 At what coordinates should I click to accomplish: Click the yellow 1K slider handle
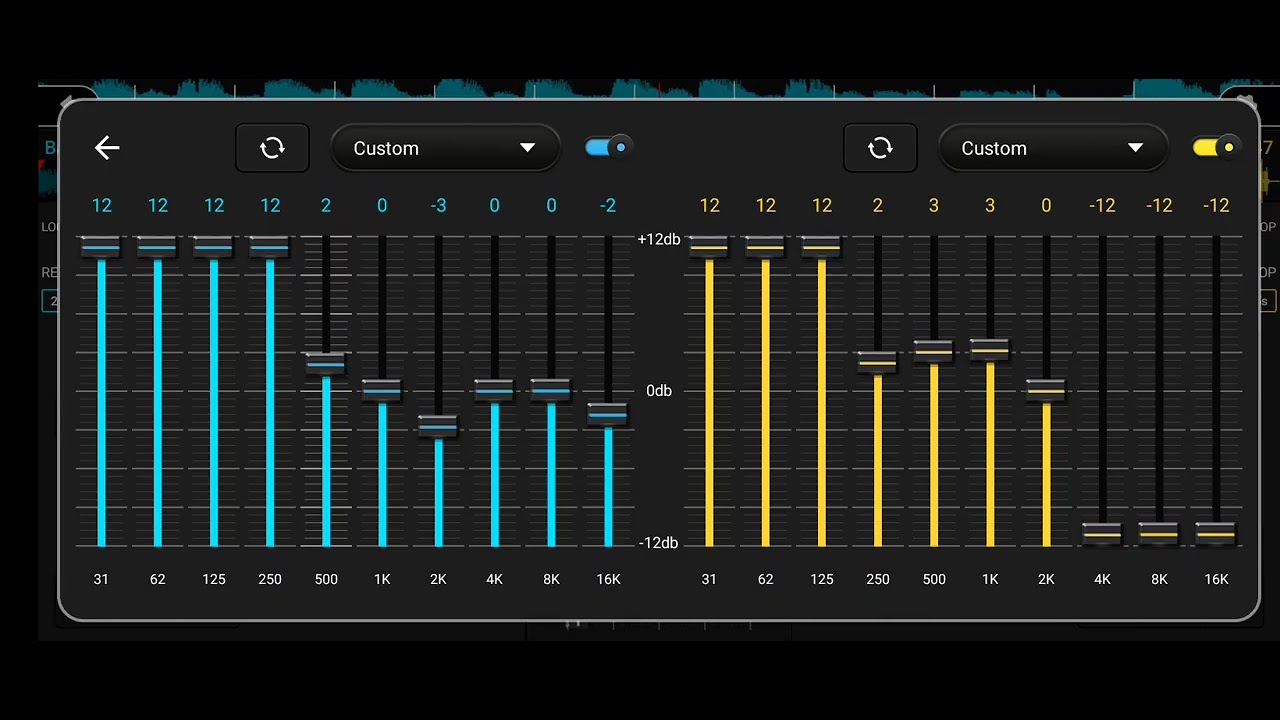click(990, 350)
